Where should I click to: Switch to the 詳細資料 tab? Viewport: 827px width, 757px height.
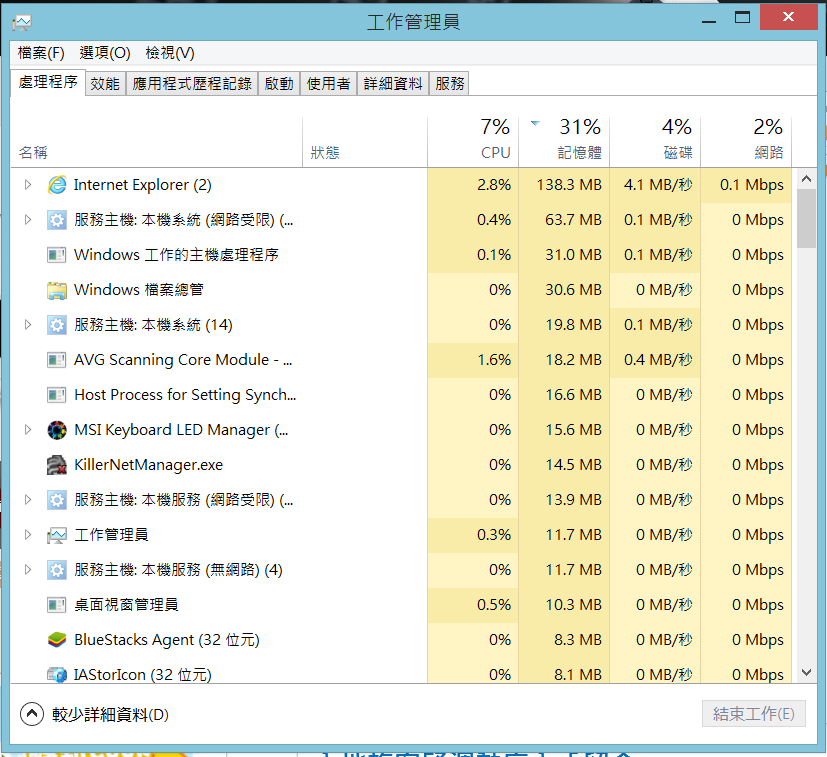click(393, 84)
